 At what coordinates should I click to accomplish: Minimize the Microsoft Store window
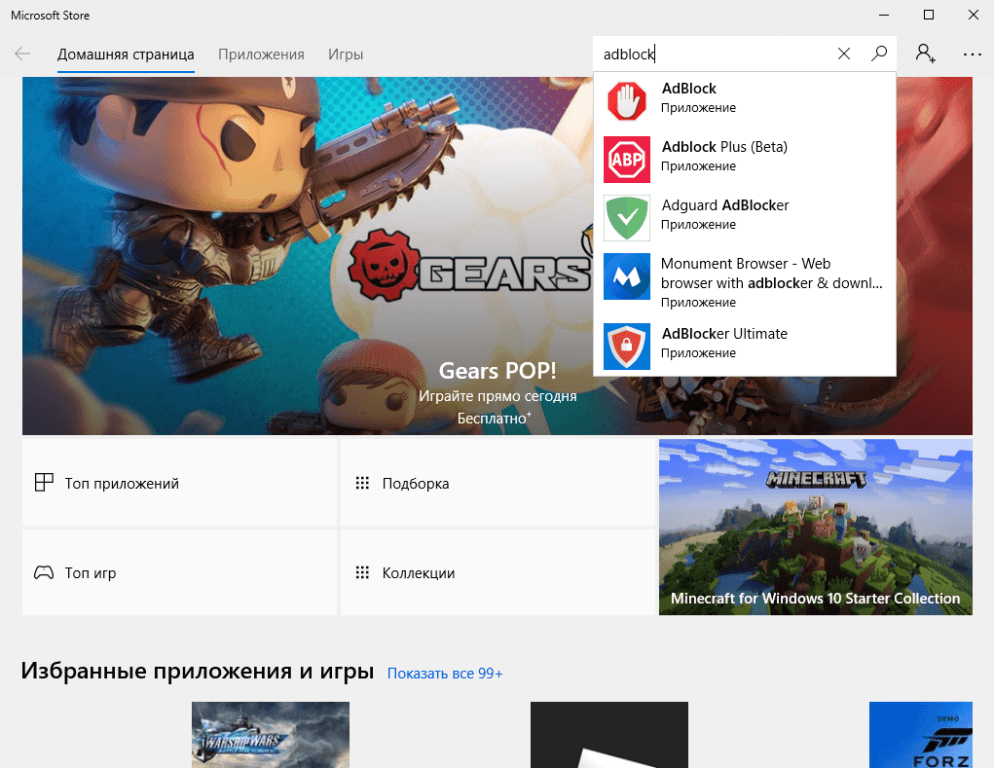(884, 15)
